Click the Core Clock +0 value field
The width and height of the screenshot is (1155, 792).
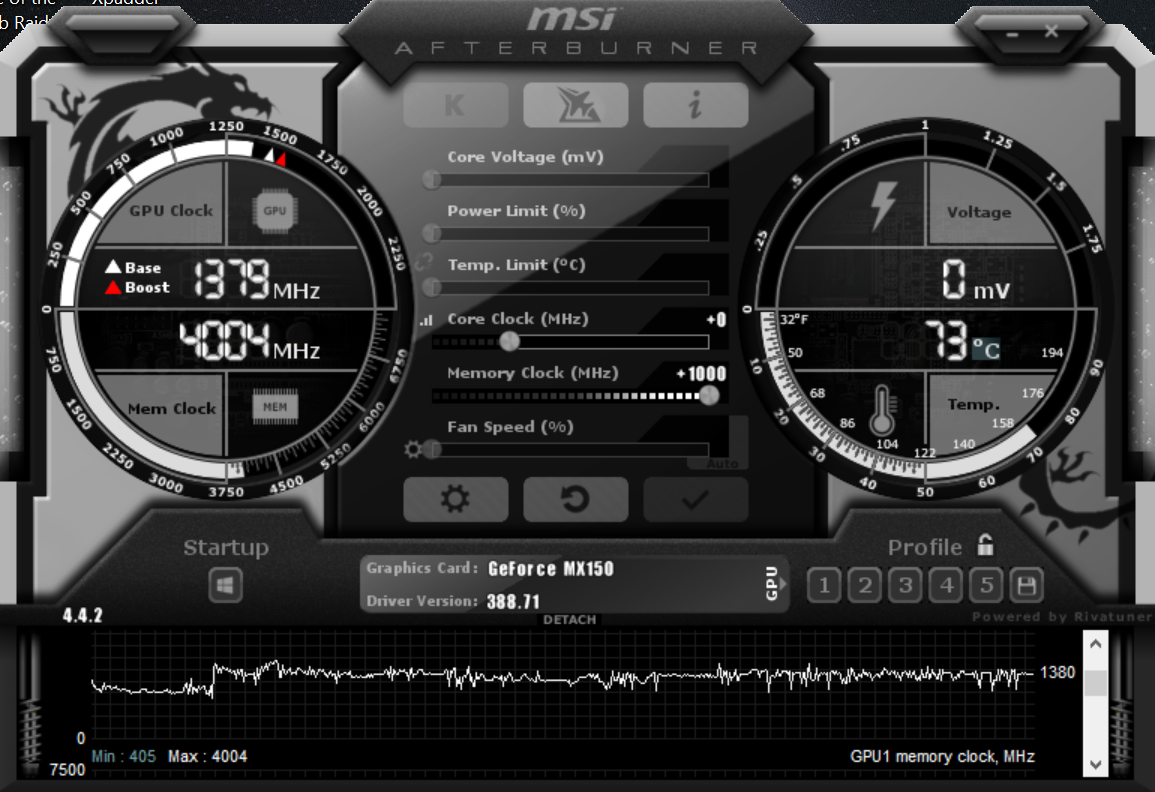(716, 320)
